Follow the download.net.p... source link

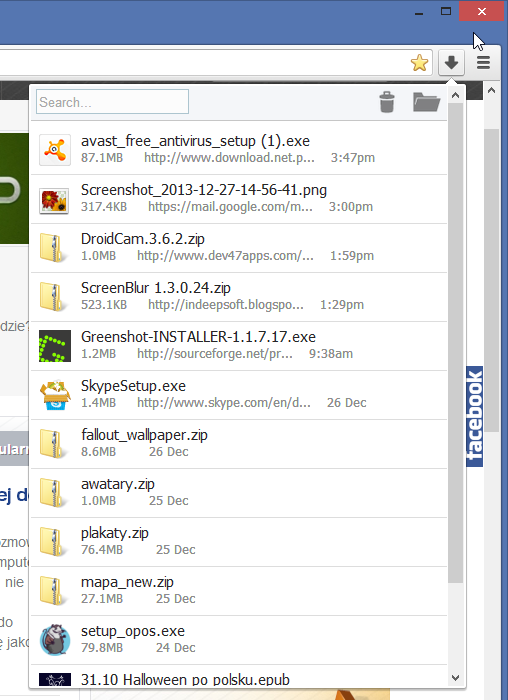[x=229, y=158]
